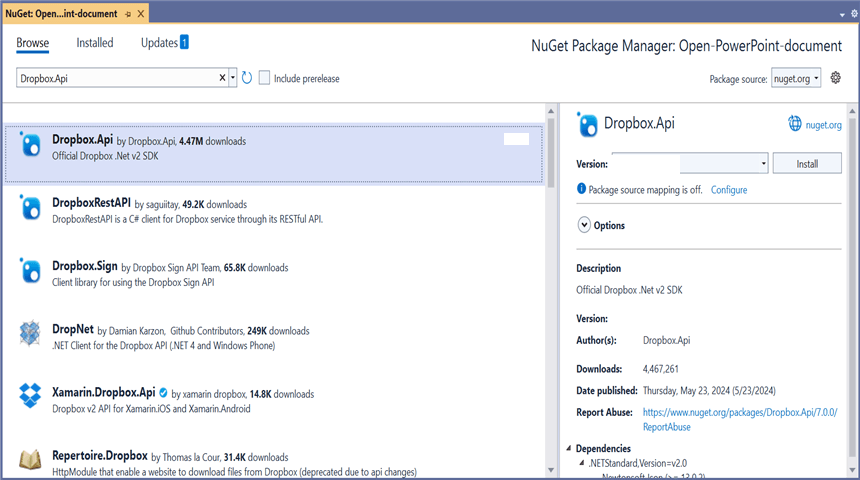Screen dimensions: 860x480
Task: Select the Repertoire.Dropbox book icon
Action: tap(30, 459)
